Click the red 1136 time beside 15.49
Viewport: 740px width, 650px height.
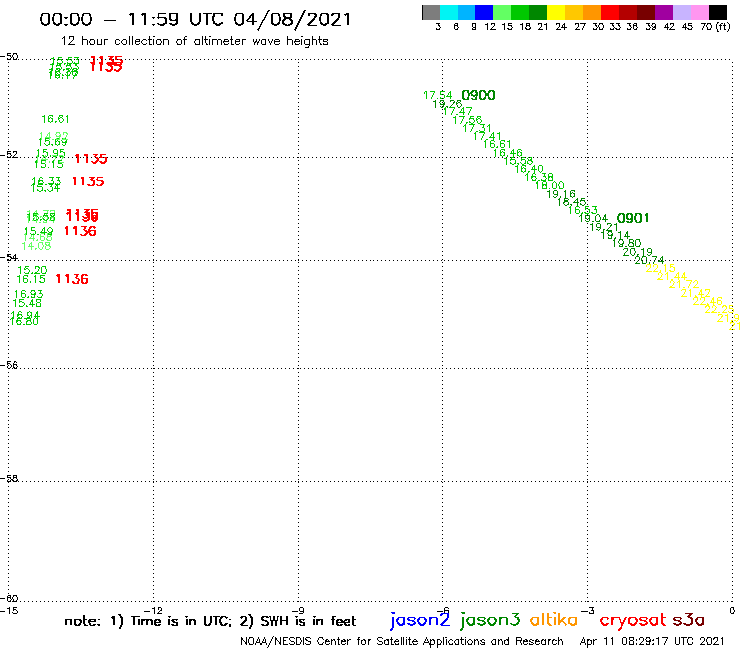[x=80, y=231]
